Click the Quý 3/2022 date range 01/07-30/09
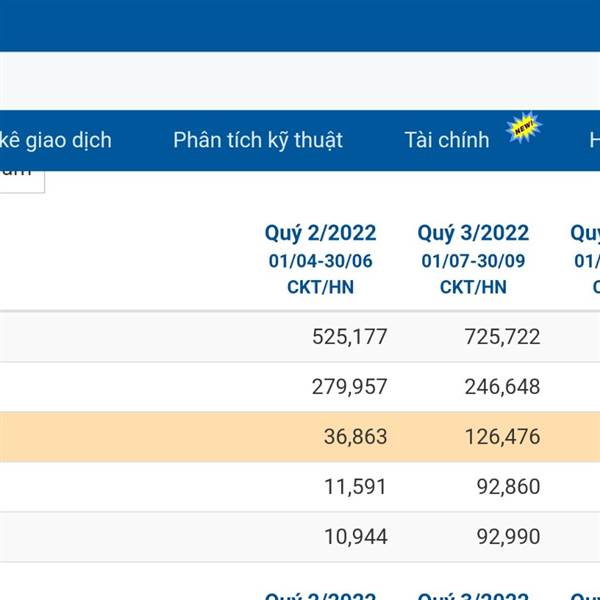 point(473,261)
